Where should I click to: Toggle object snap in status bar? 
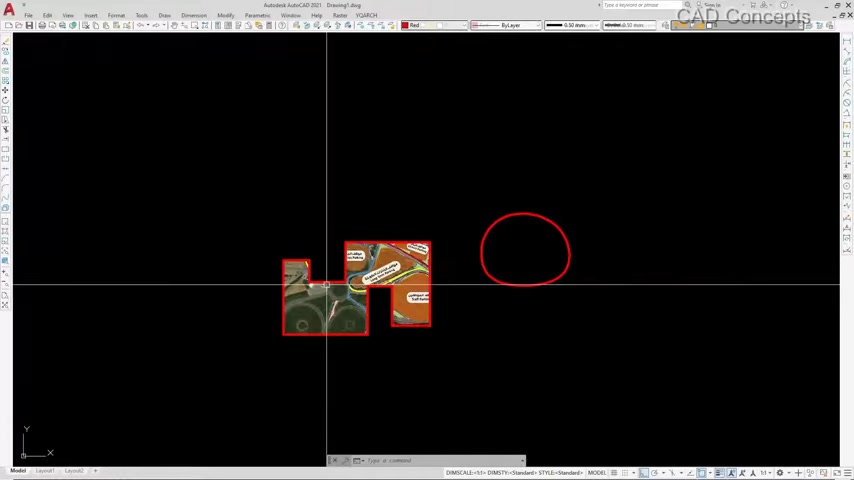pyautogui.click(x=702, y=473)
